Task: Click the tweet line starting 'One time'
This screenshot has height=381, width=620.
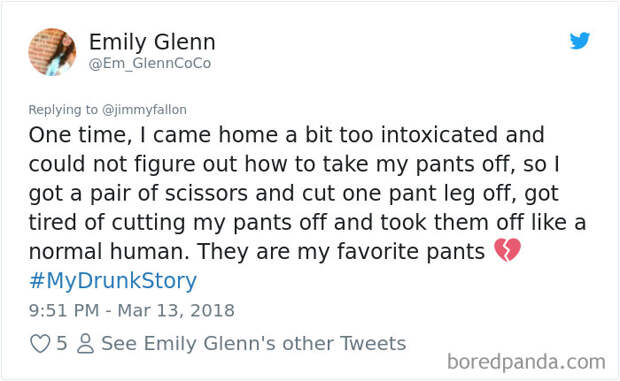Action: point(287,135)
